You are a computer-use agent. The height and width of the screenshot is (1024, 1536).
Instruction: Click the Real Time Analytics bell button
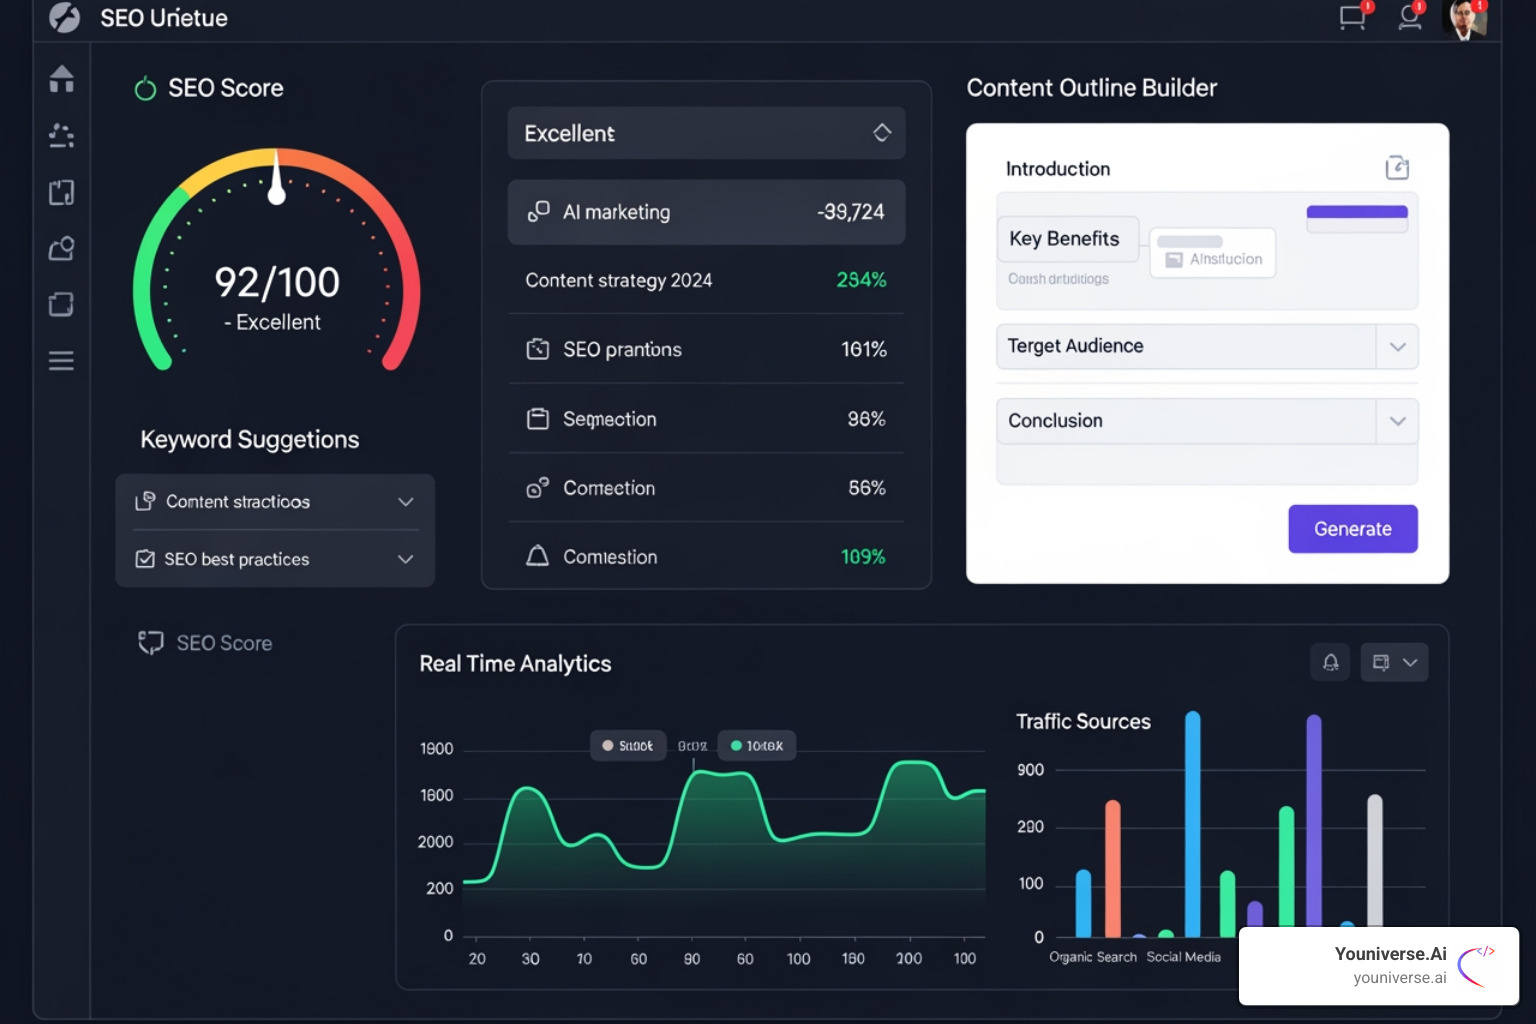point(1331,662)
